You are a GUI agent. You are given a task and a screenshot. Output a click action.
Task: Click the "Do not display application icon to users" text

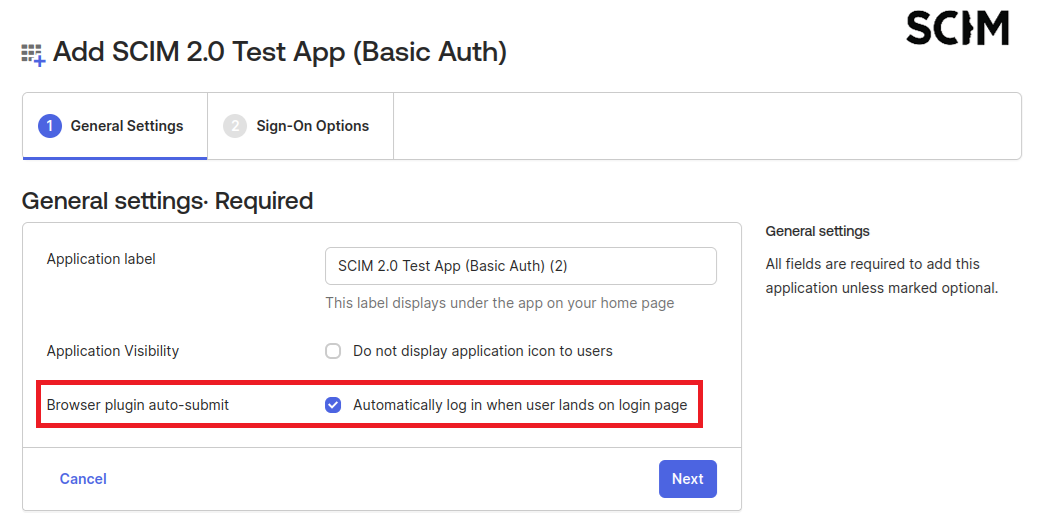click(x=482, y=351)
